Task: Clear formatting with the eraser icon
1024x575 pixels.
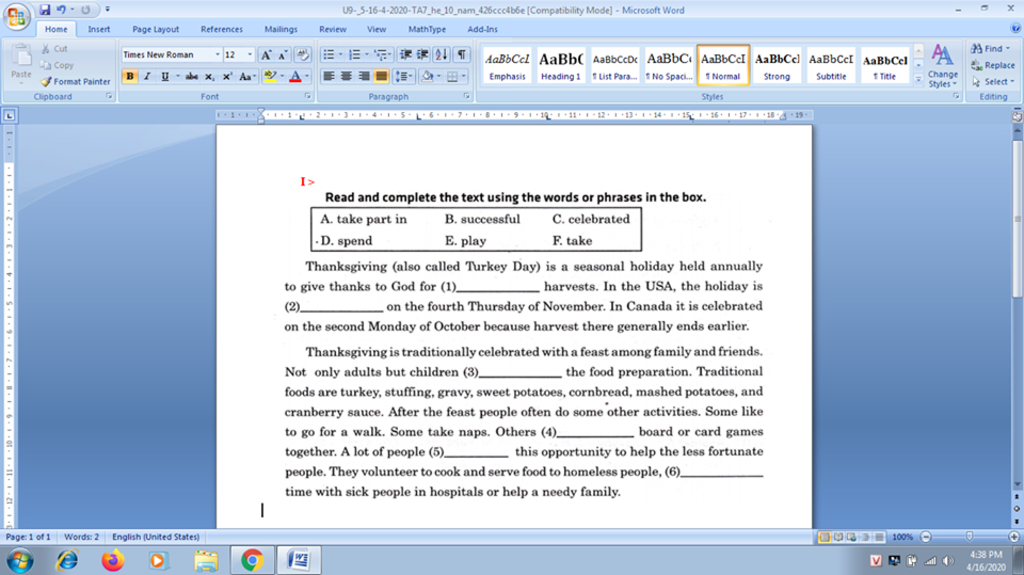Action: point(302,55)
